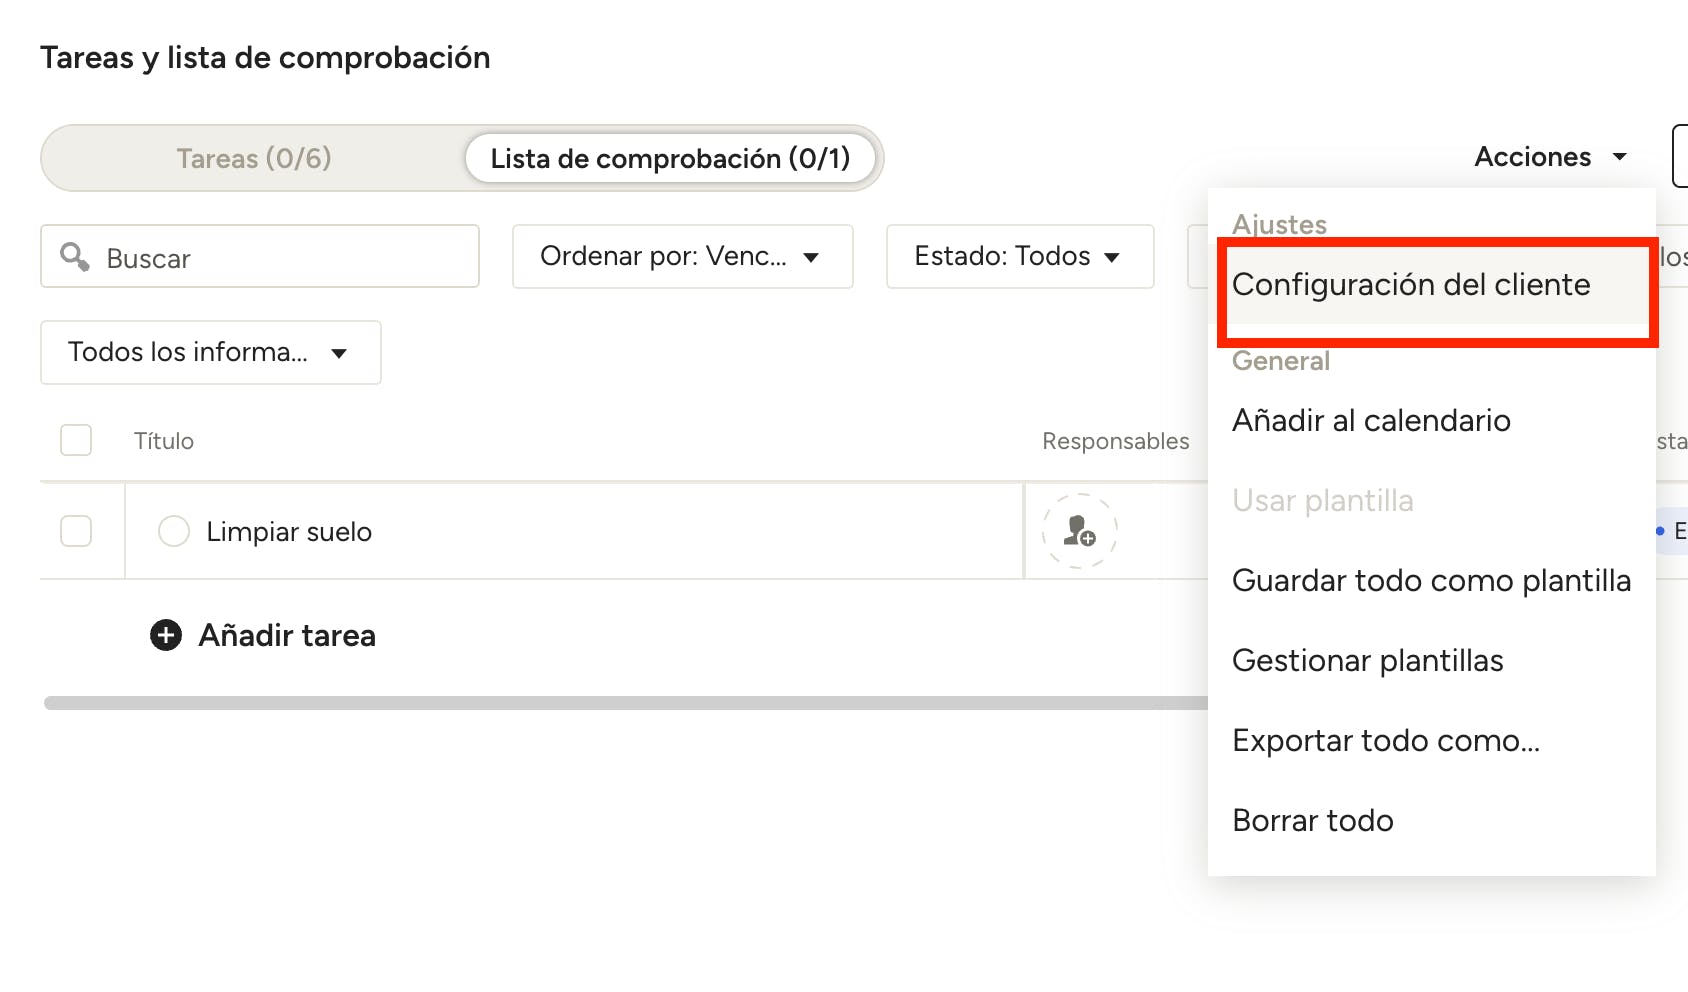Open Gestionar plantillas option
This screenshot has height=992, width=1688.
click(x=1367, y=661)
